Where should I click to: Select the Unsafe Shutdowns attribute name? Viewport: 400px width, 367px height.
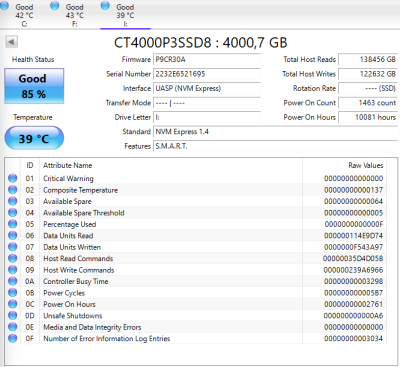coord(73,316)
